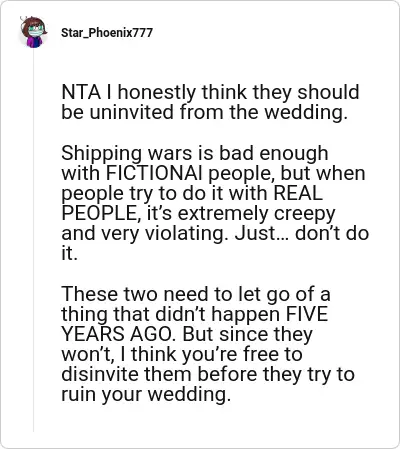Image resolution: width=400 pixels, height=449 pixels.
Task: Visit the Star_Phoenix777 username profile link
Action: click(x=107, y=33)
